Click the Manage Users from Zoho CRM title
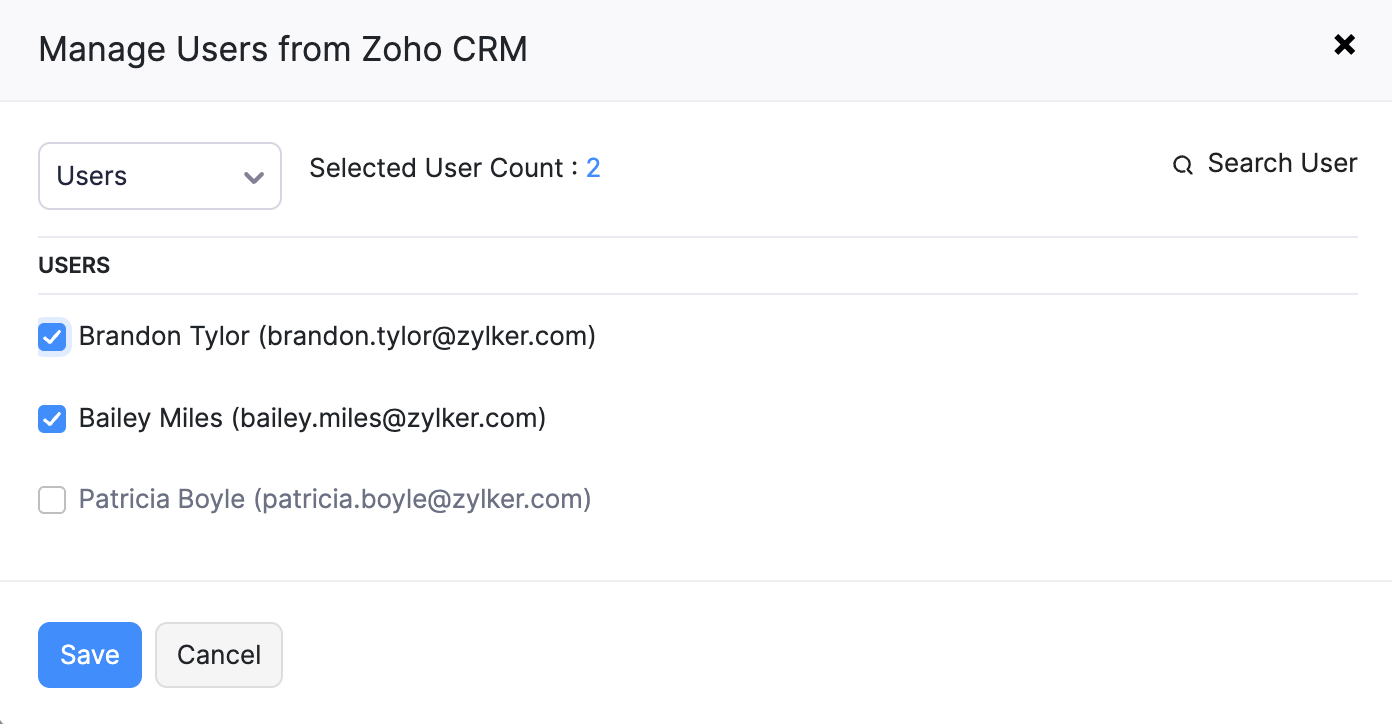This screenshot has width=1392, height=724. (x=283, y=49)
